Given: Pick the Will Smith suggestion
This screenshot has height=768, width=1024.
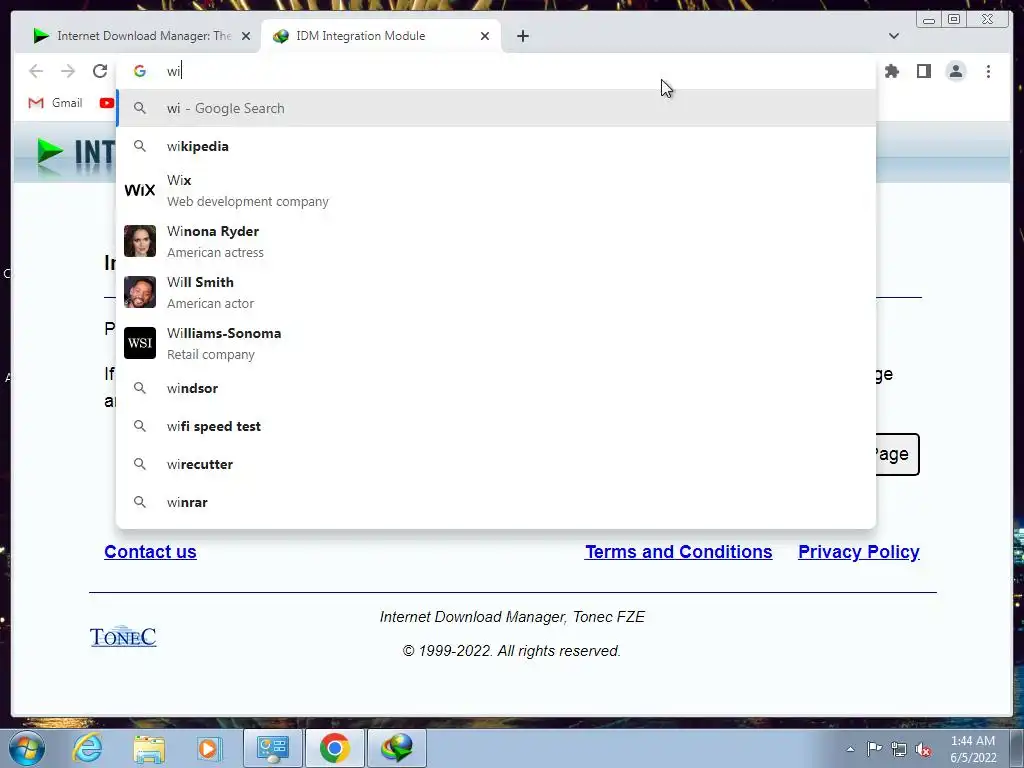Looking at the screenshot, I should coord(496,293).
